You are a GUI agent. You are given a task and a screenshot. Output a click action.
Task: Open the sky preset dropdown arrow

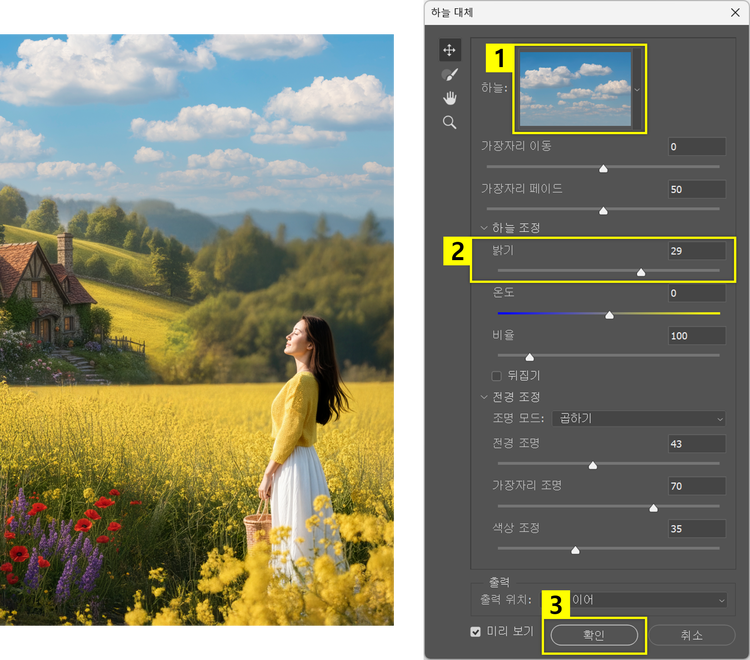pos(638,88)
